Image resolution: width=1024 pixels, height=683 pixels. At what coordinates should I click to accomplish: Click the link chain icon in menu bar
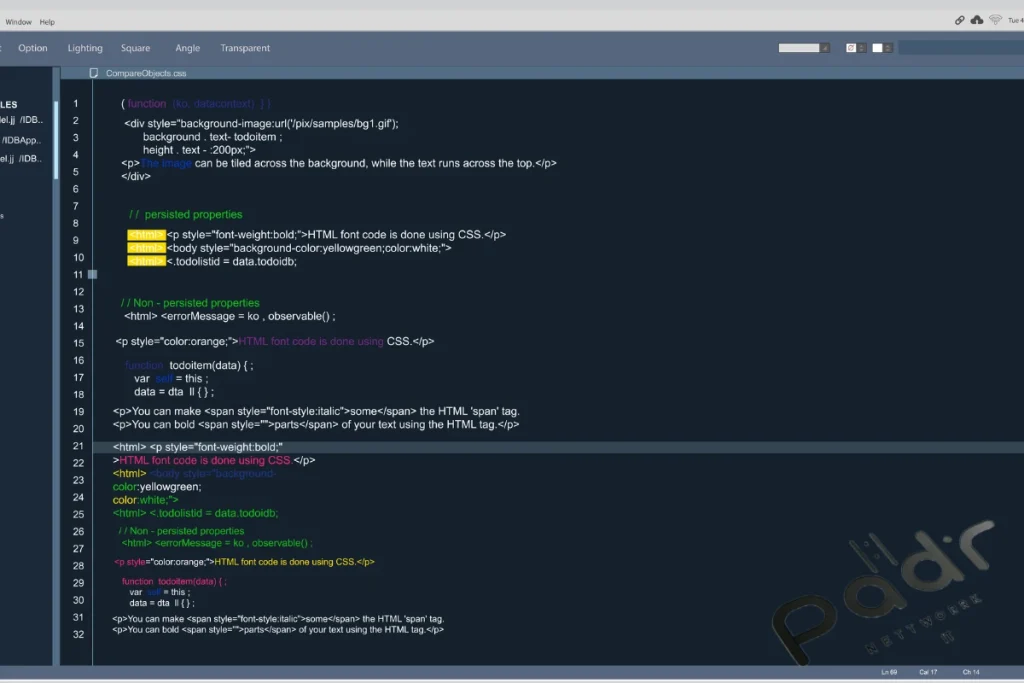pyautogui.click(x=960, y=20)
